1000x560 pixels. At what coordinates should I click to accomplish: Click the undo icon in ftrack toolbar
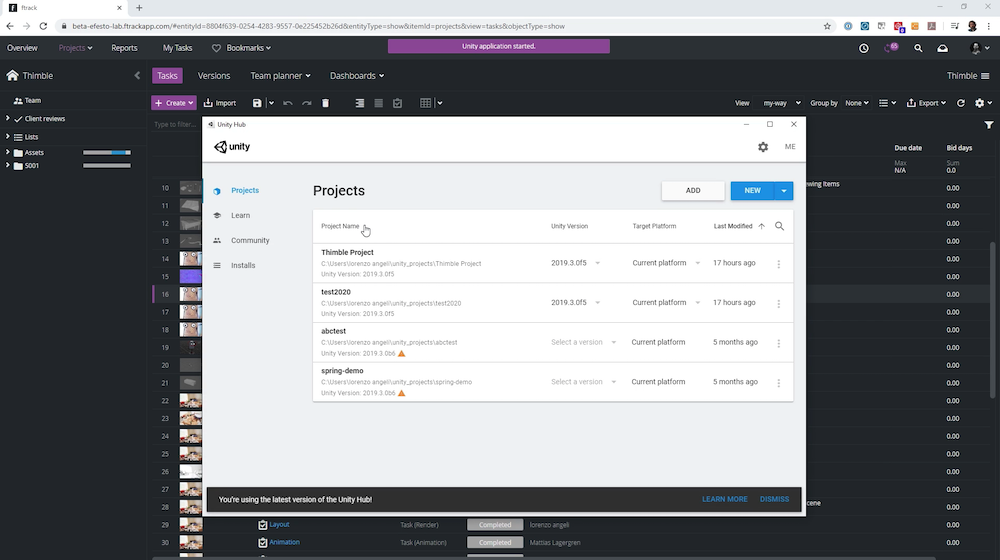coord(288,103)
